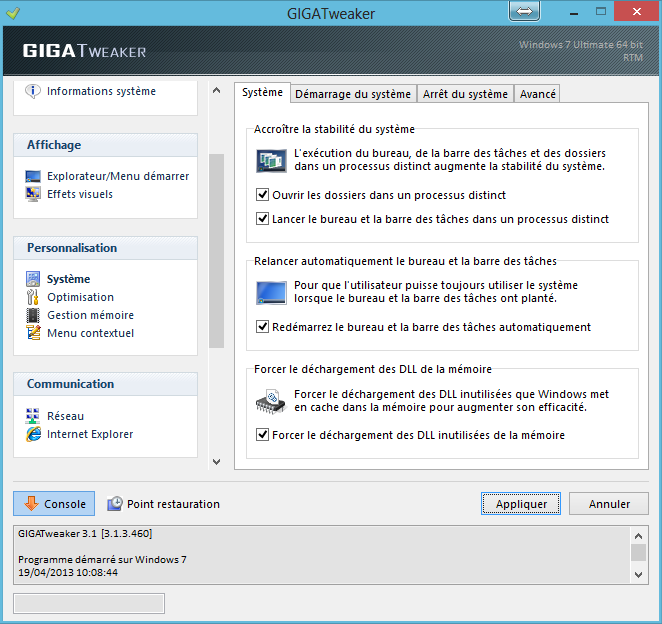
Task: Click the Programme démarré sur Windows 7 line
Action: point(102,559)
